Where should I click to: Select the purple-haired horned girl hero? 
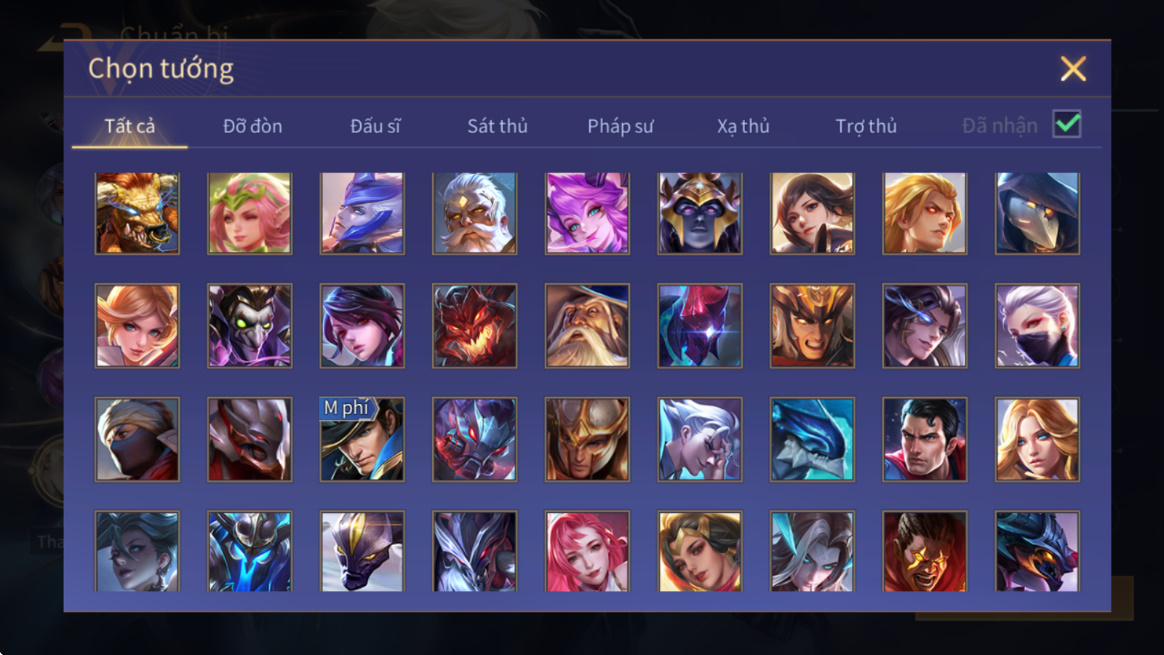point(587,213)
